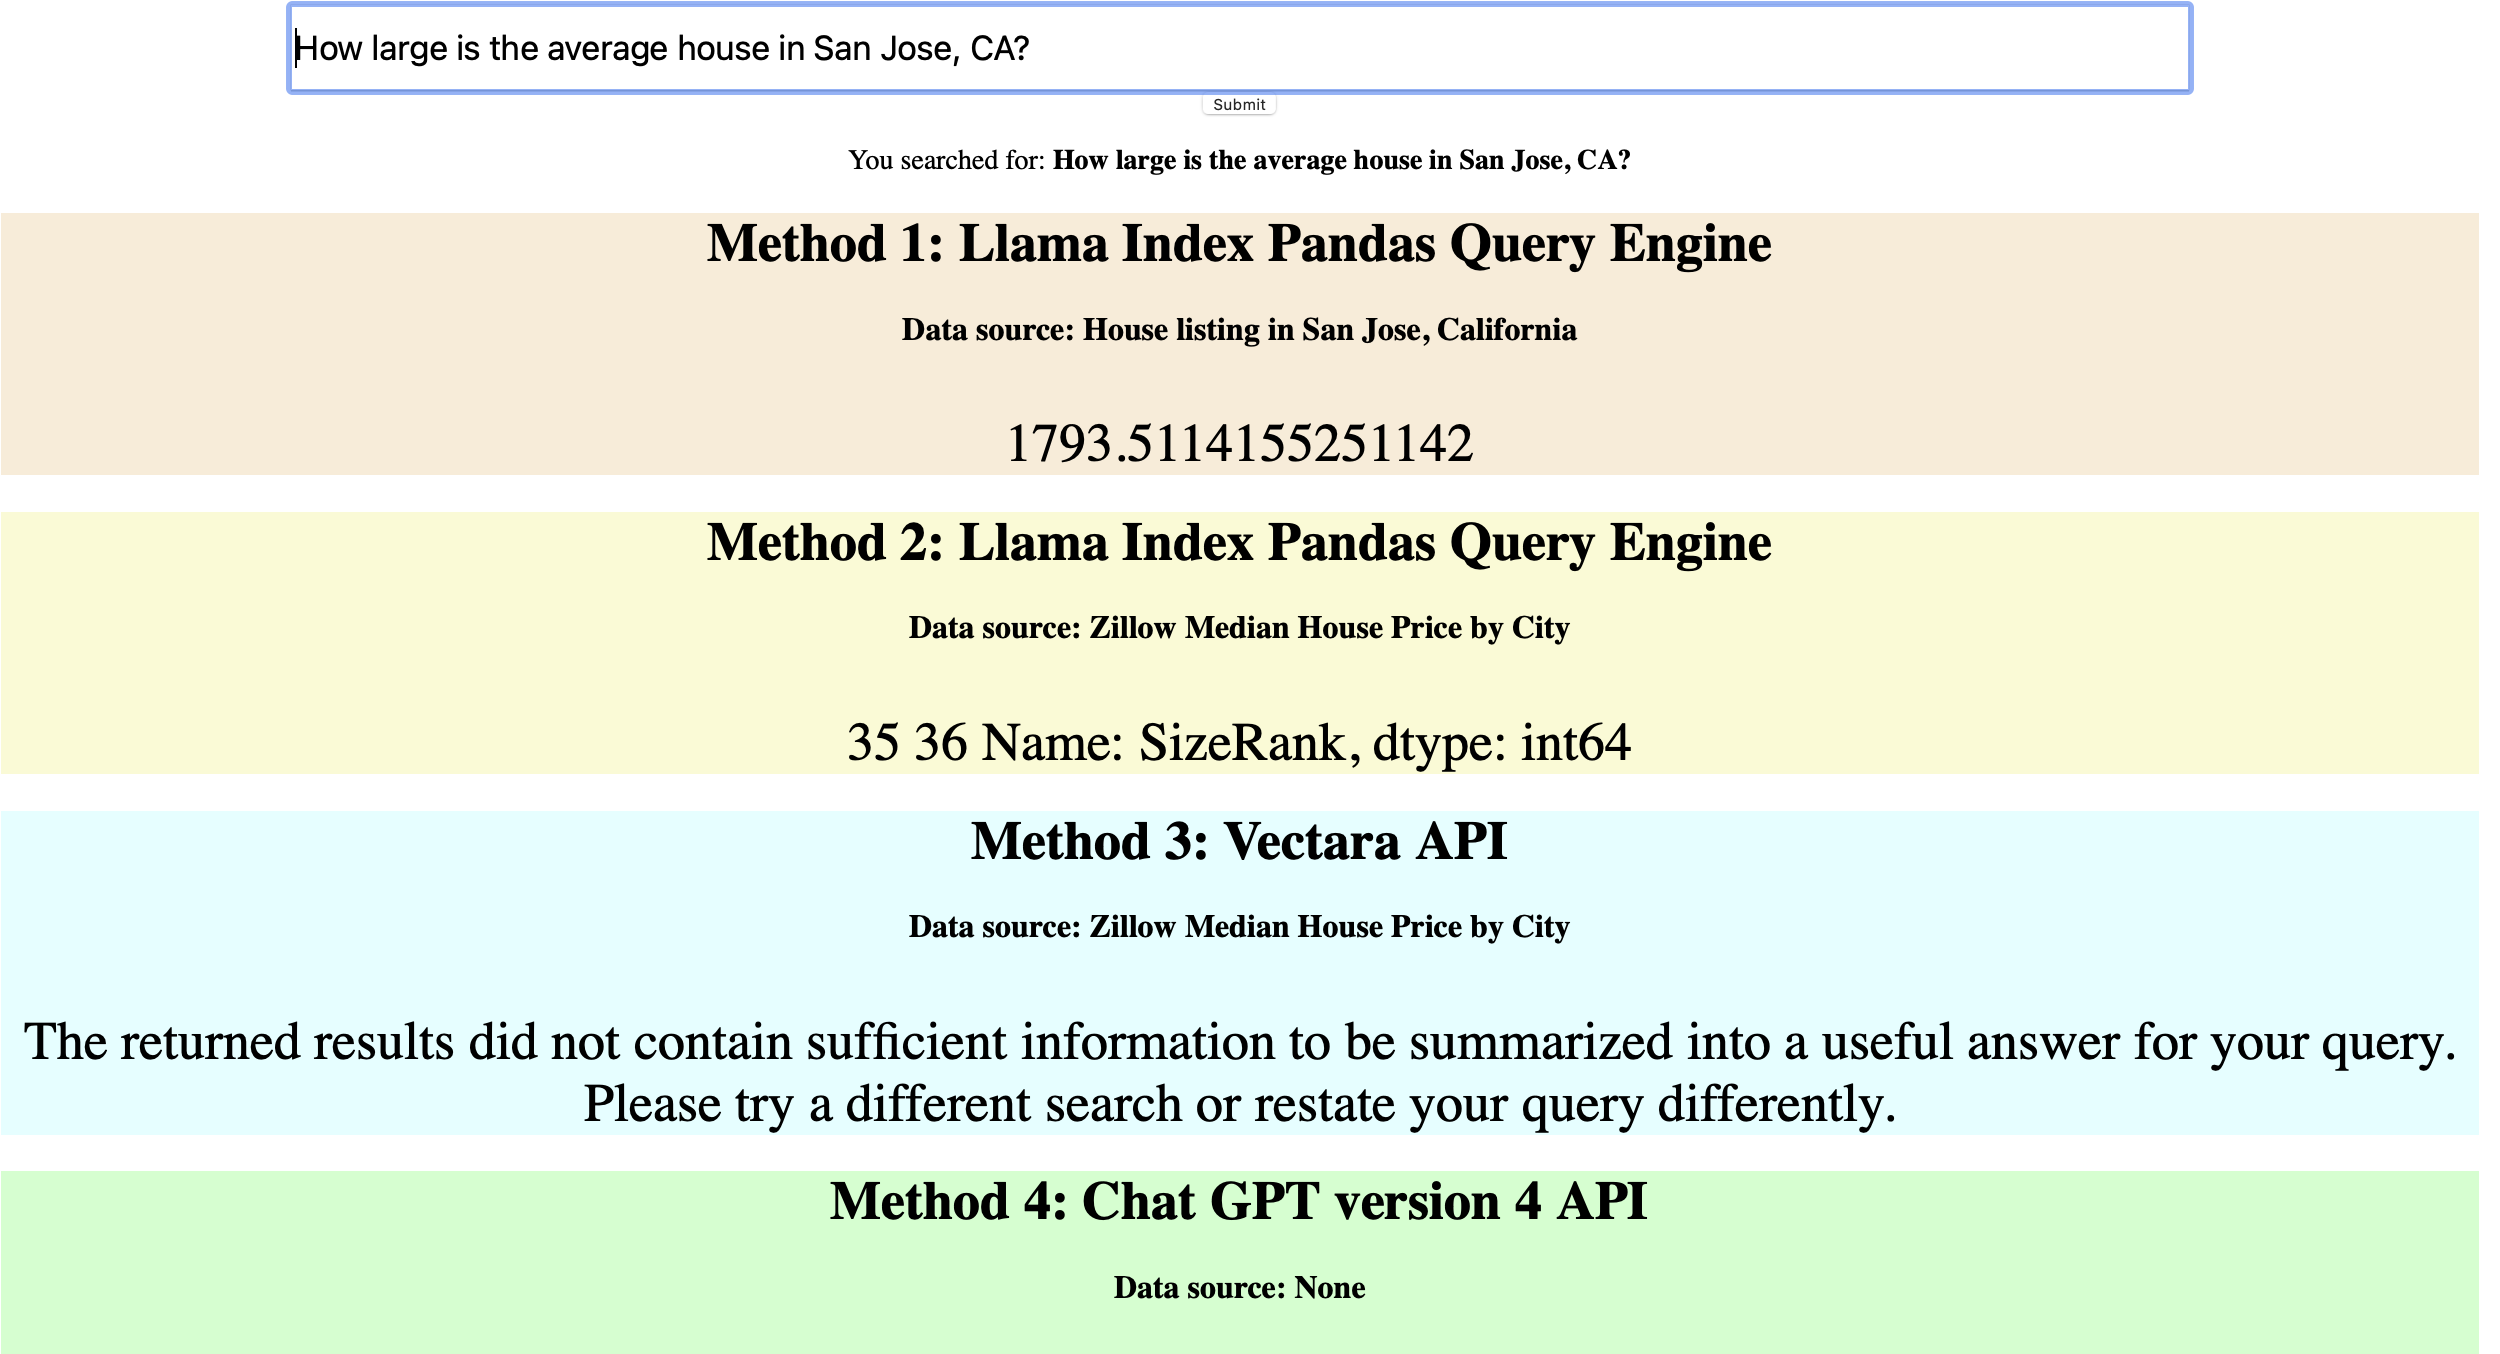The width and height of the screenshot is (2500, 1354).
Task: Click Method 3's Zillow Median House Price source
Action: pos(1239,927)
